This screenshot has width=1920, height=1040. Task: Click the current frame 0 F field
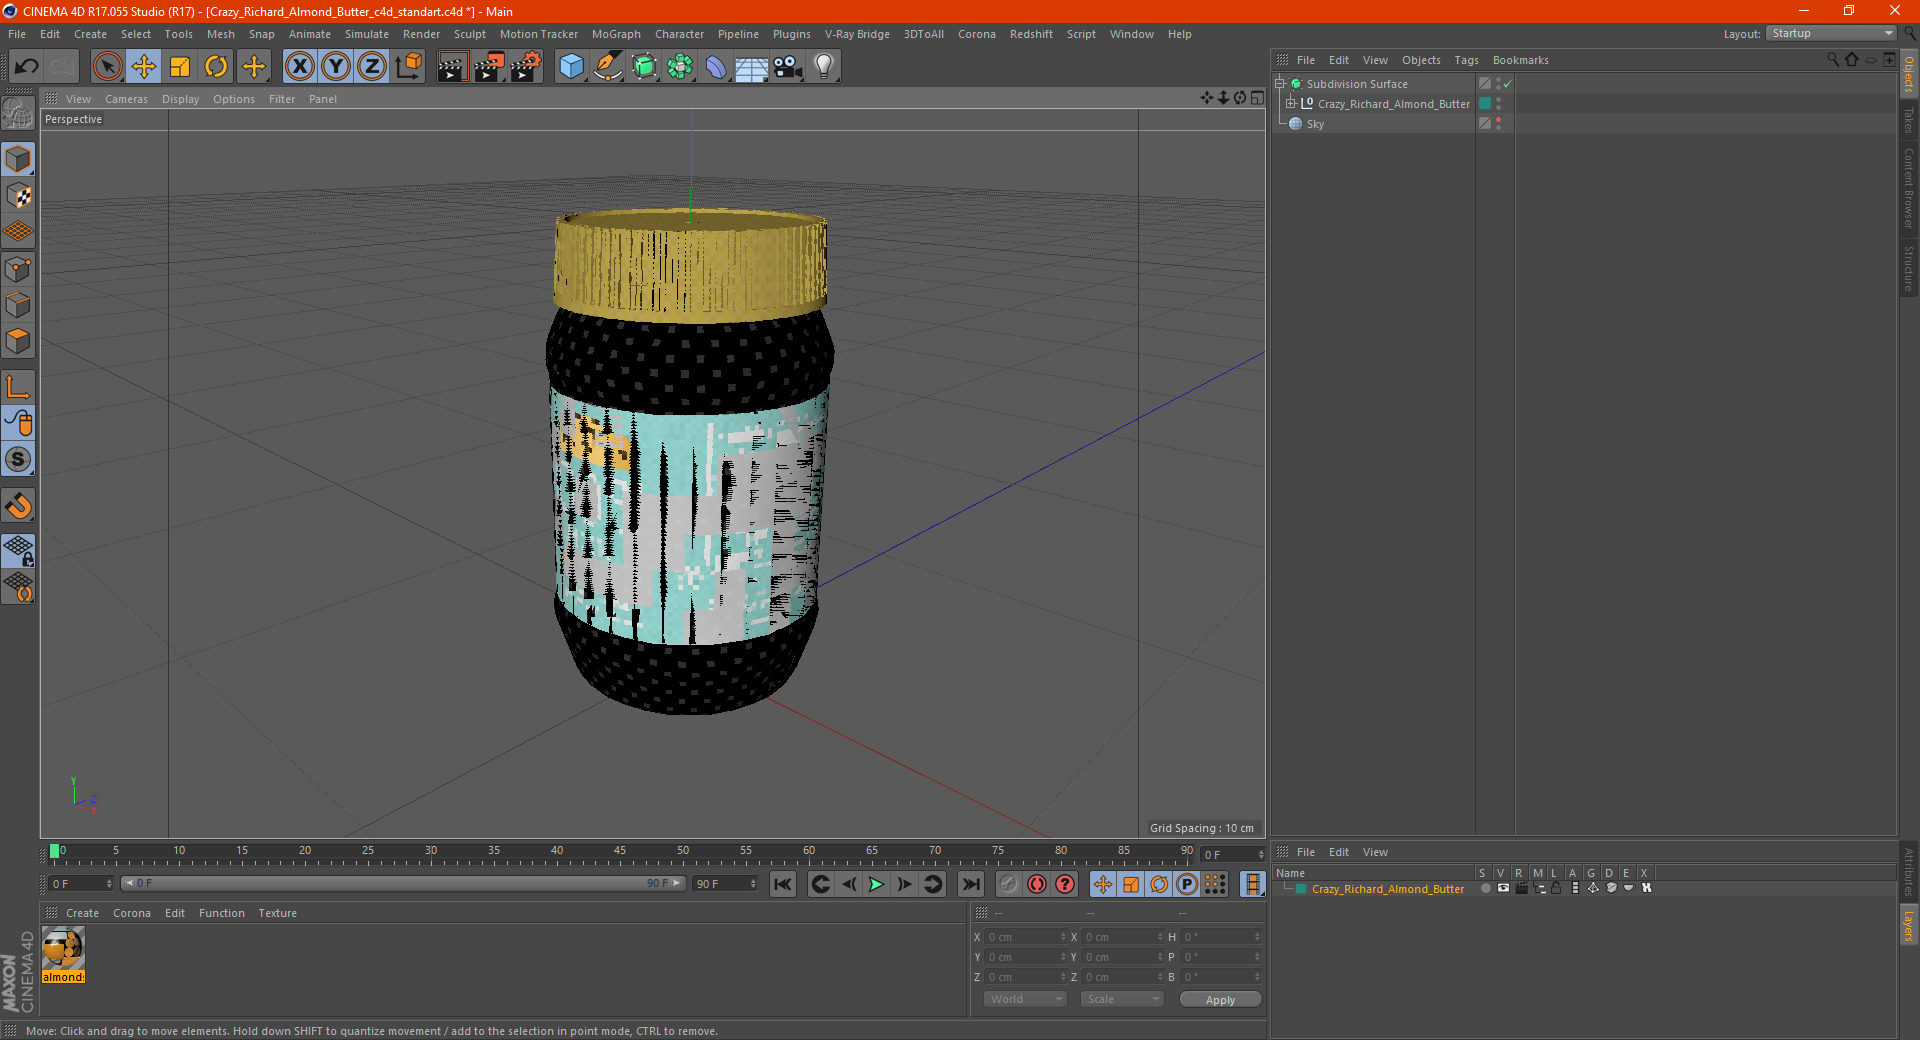[80, 884]
